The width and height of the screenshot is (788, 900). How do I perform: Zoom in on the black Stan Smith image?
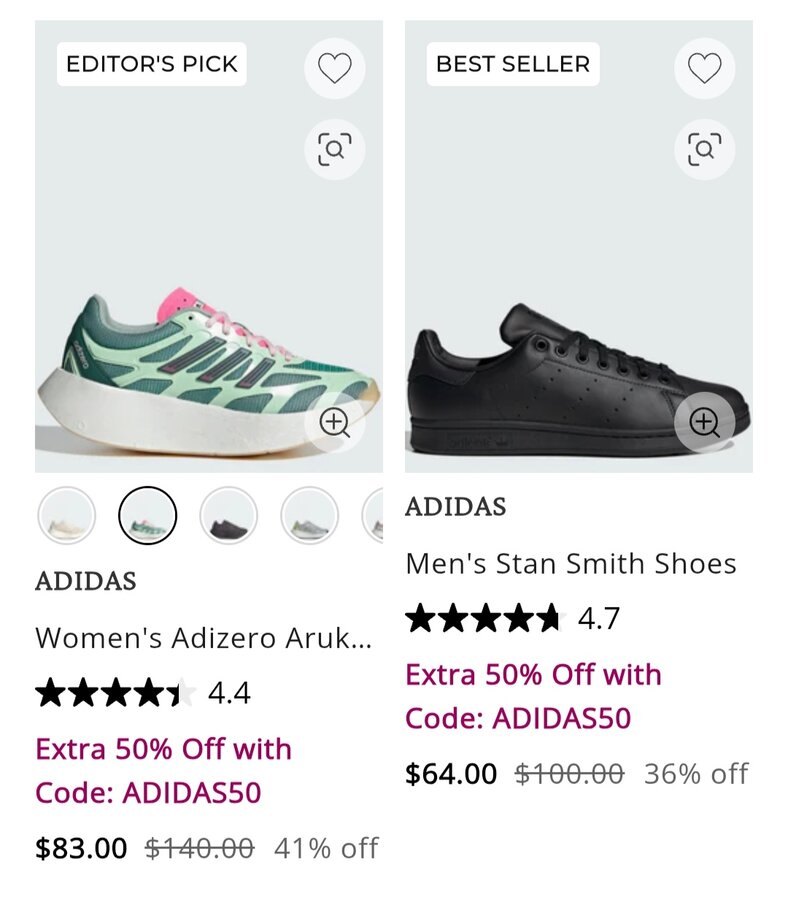[x=704, y=423]
